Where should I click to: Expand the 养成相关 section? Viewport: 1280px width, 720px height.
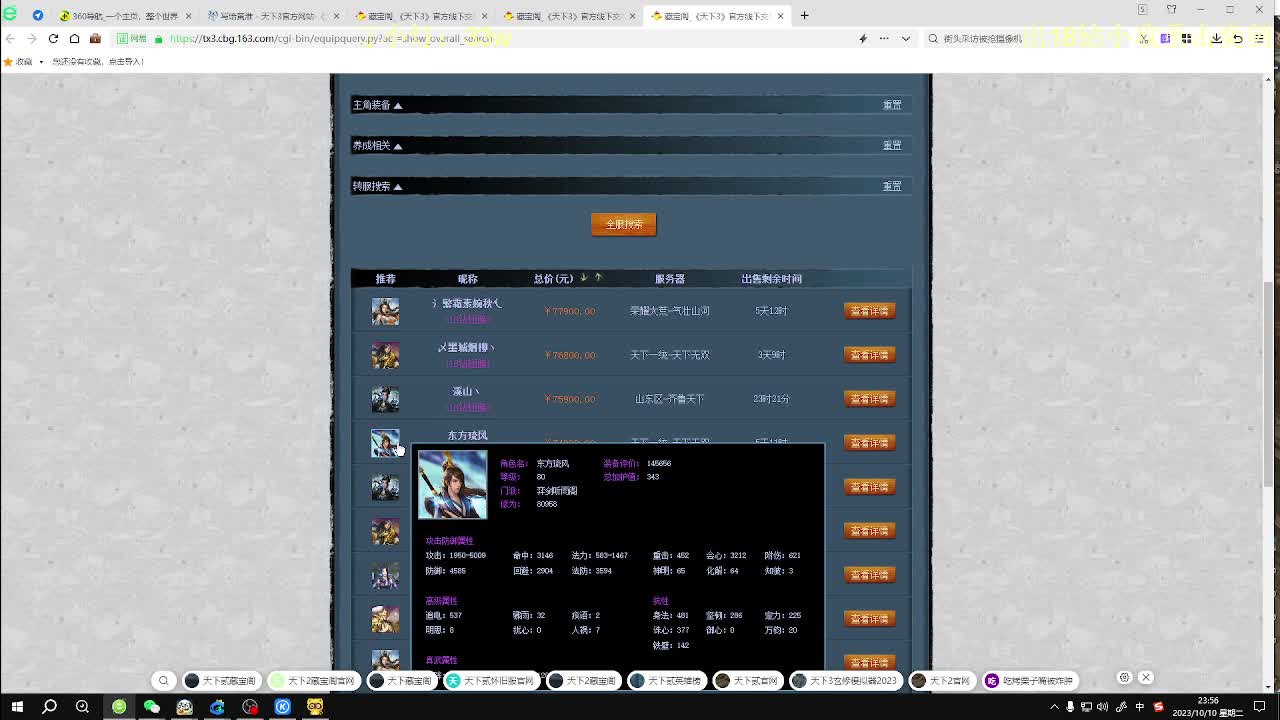(x=377, y=145)
